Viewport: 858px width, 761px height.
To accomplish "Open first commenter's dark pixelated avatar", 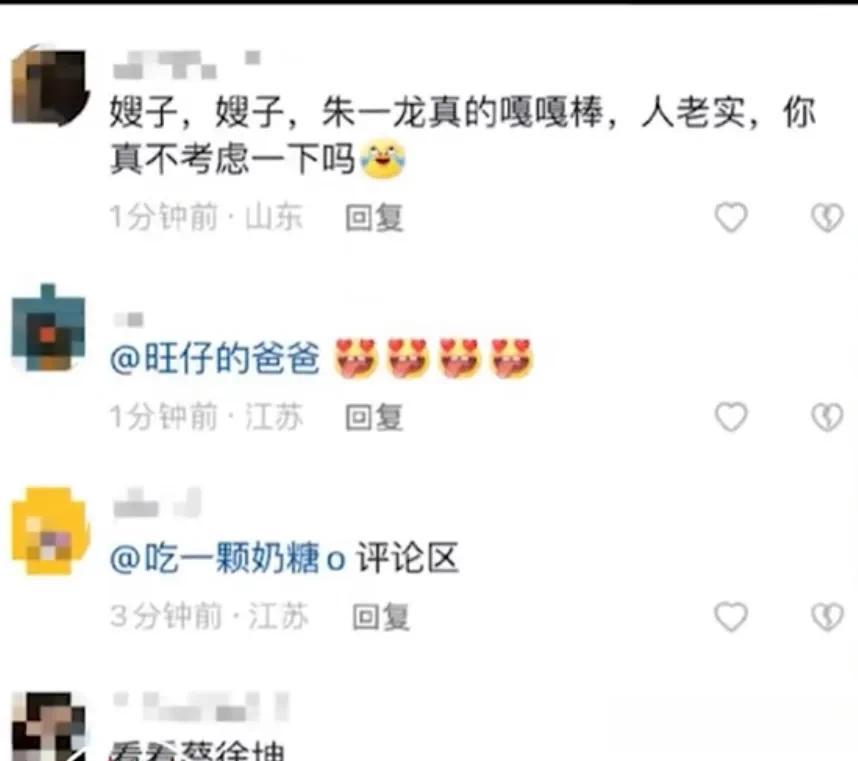I will [x=49, y=86].
